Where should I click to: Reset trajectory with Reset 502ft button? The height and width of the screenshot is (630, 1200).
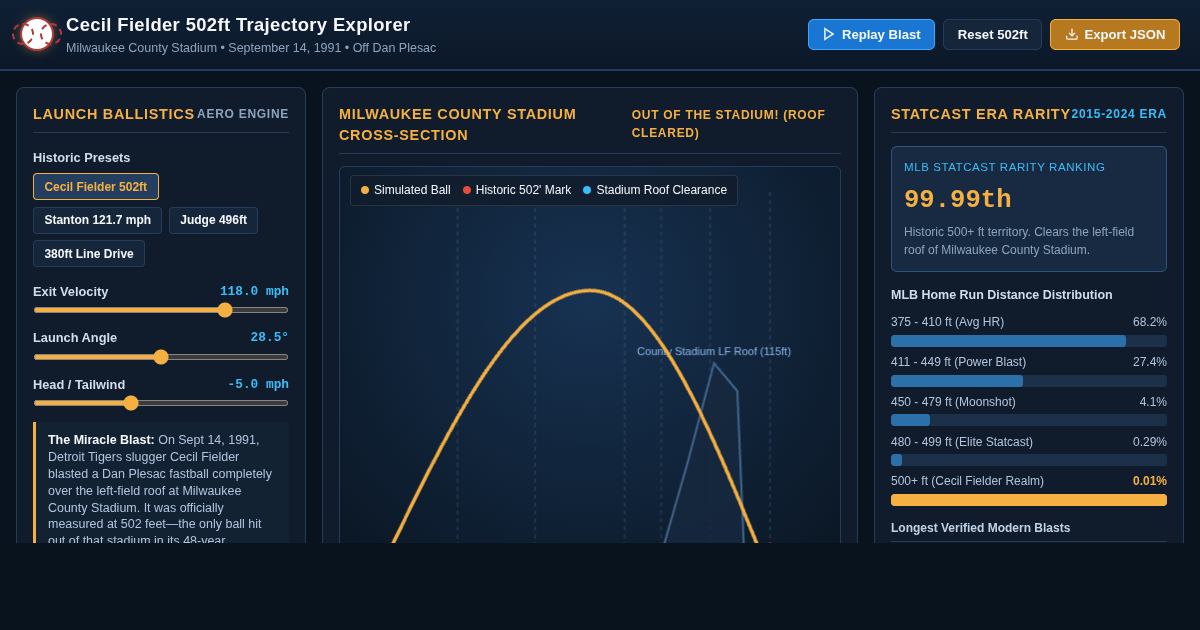(992, 34)
